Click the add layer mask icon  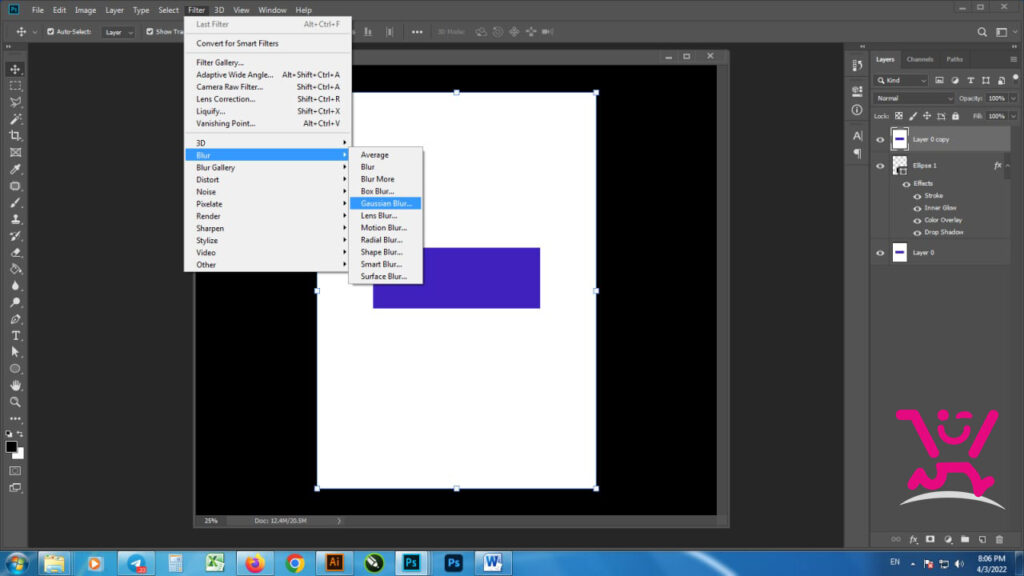(930, 539)
